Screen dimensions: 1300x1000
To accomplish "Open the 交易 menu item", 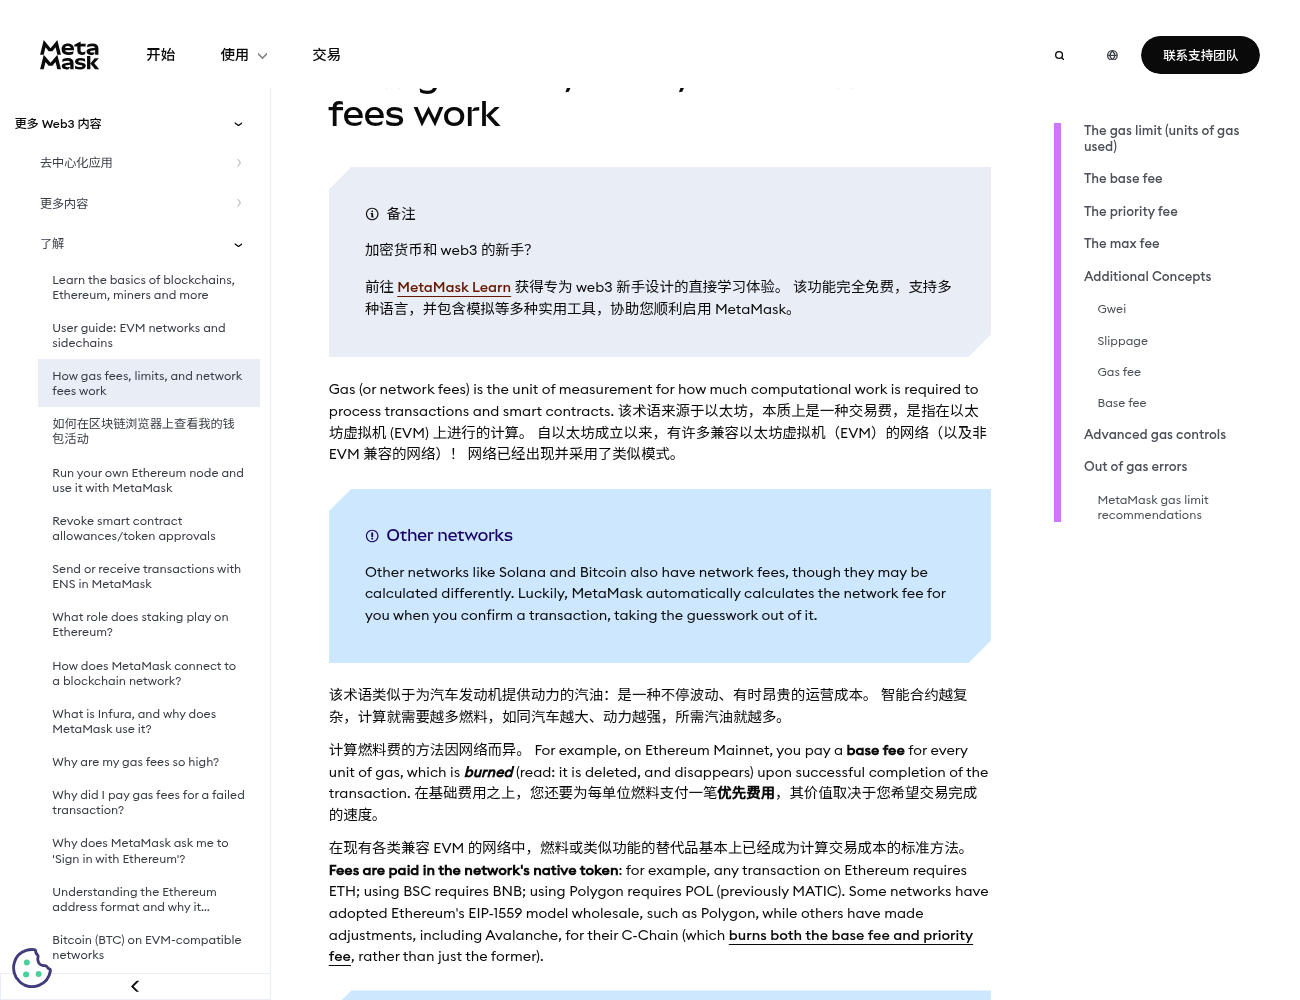I will pos(326,55).
